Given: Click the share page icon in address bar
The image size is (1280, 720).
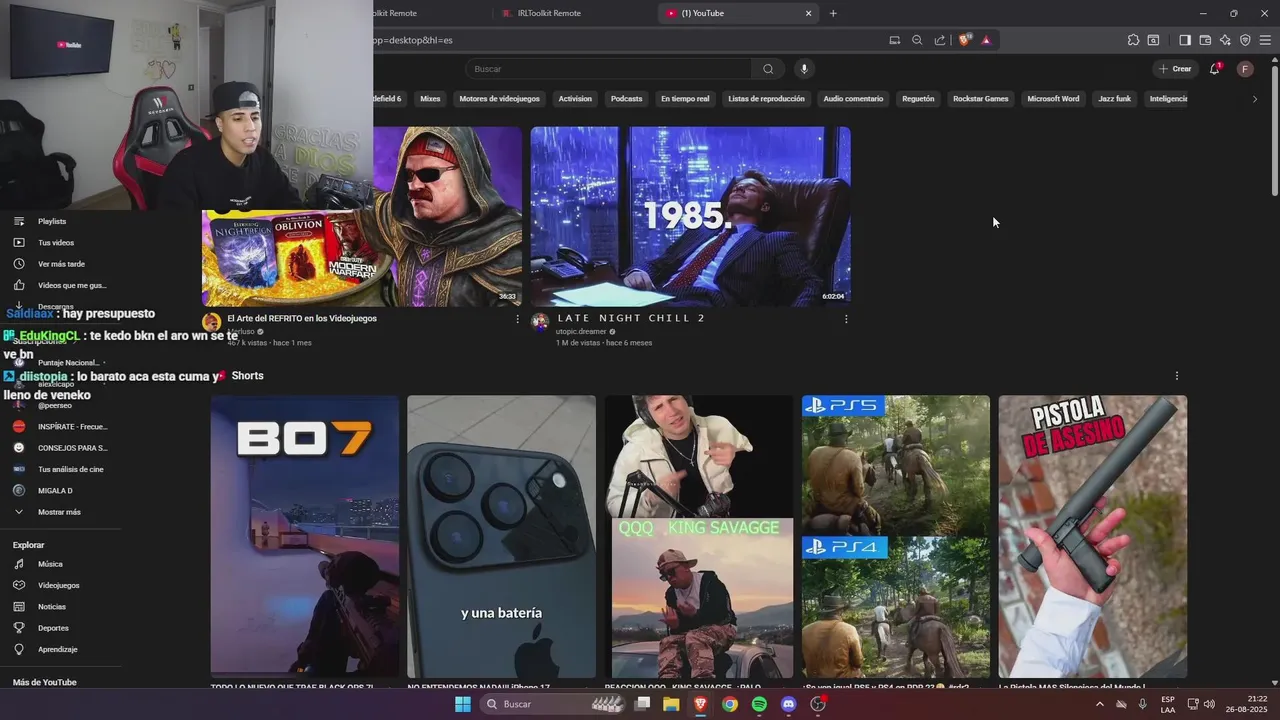Looking at the screenshot, I should (x=940, y=40).
